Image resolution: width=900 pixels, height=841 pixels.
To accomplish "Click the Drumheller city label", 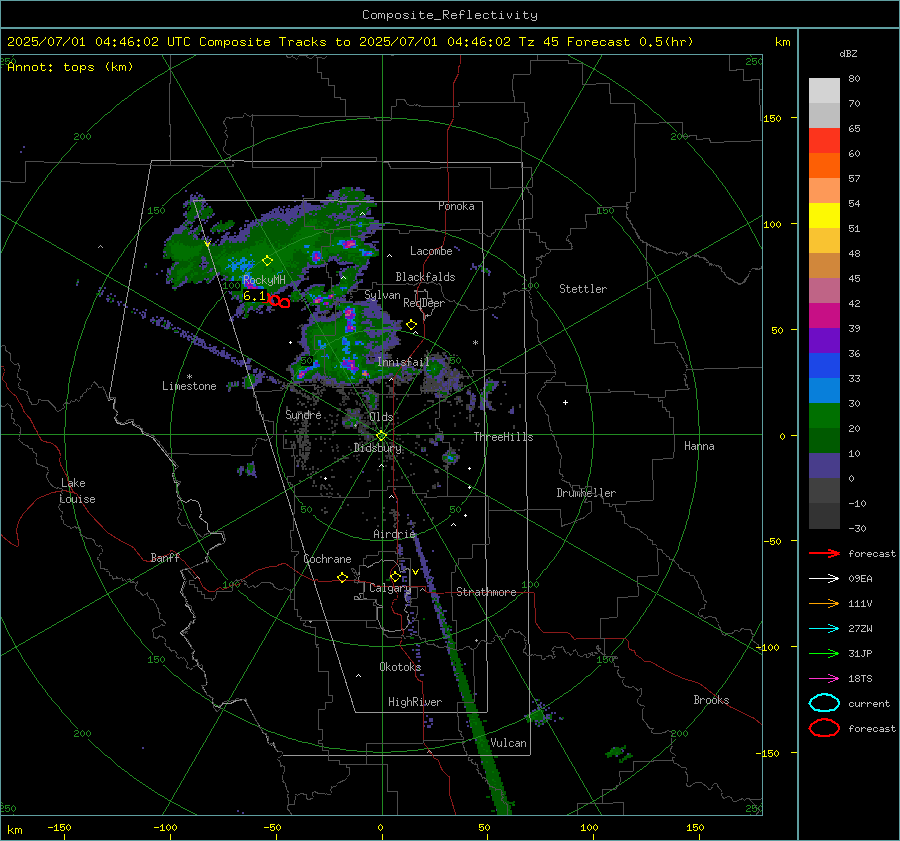I will (x=586, y=493).
